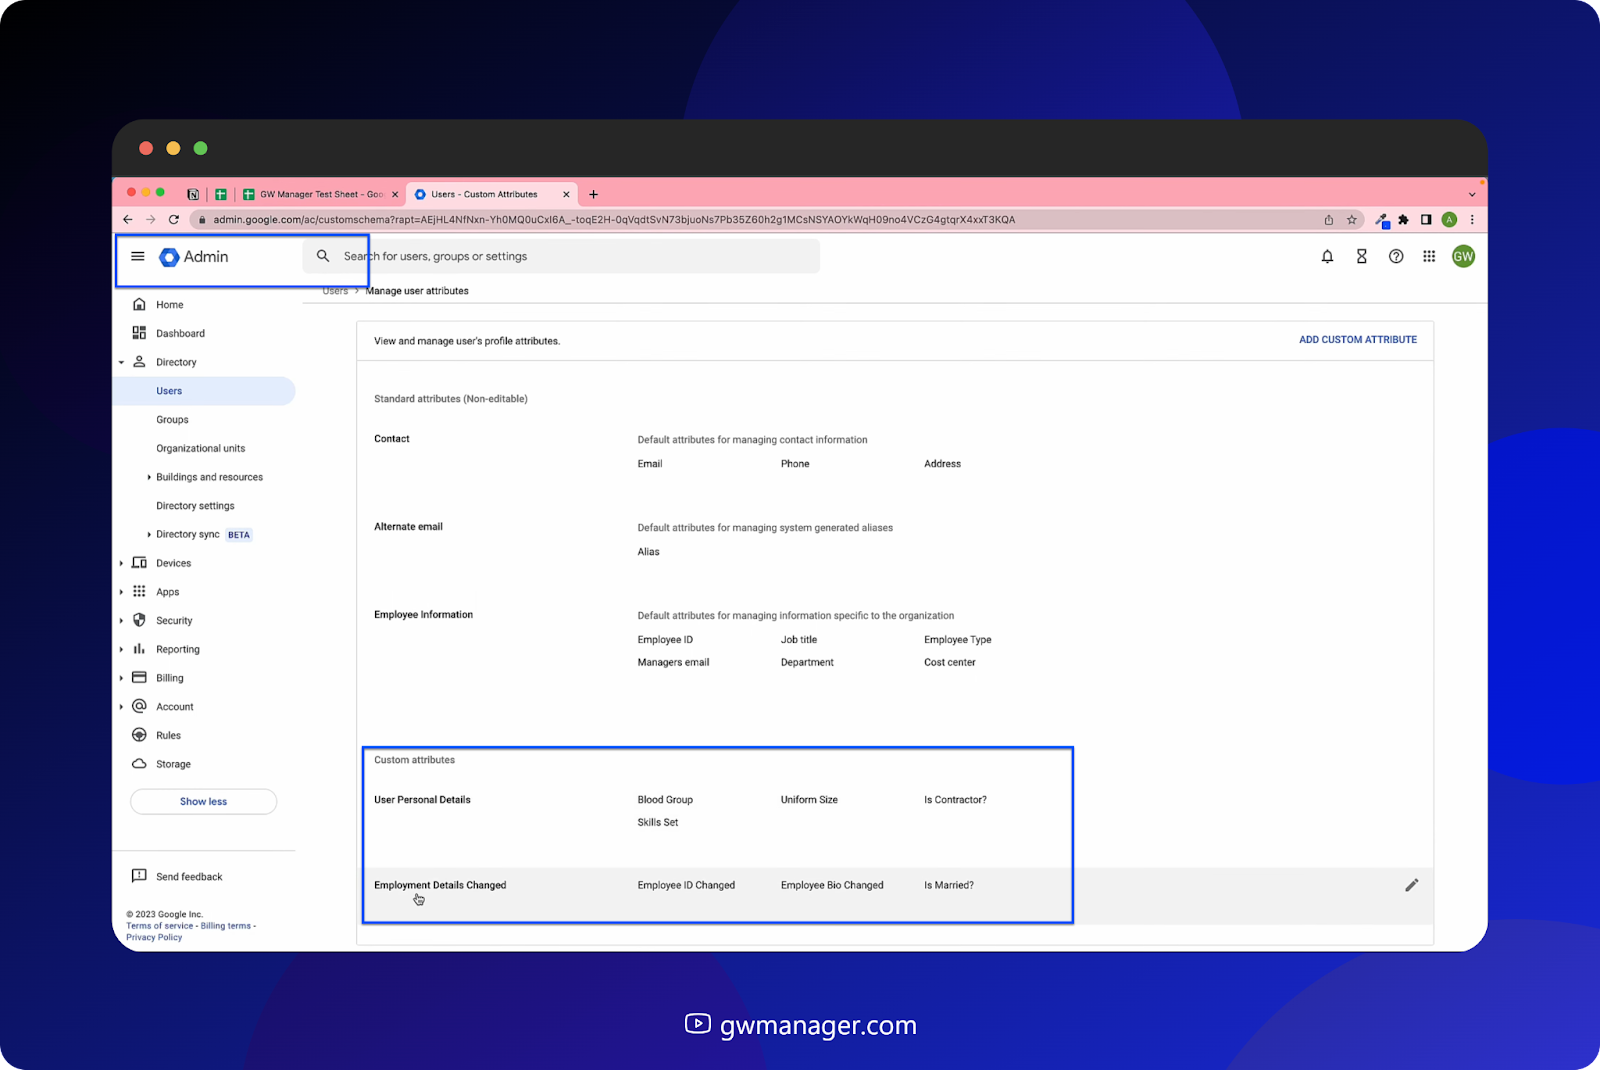Open a new browser tab

593,193
